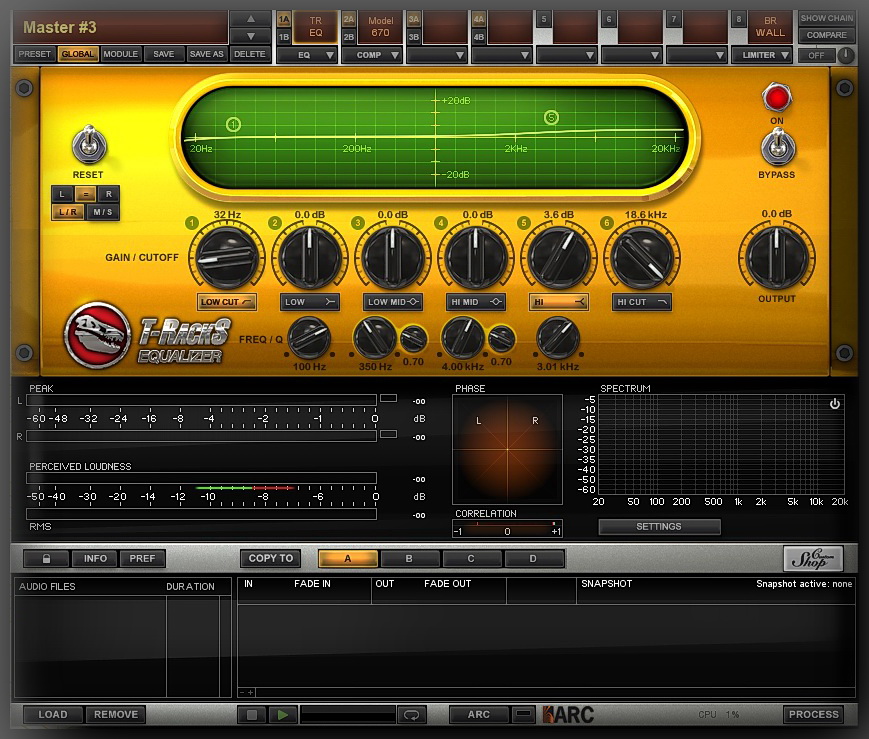Toggle the LOW MID band button
The image size is (869, 739).
pos(393,302)
